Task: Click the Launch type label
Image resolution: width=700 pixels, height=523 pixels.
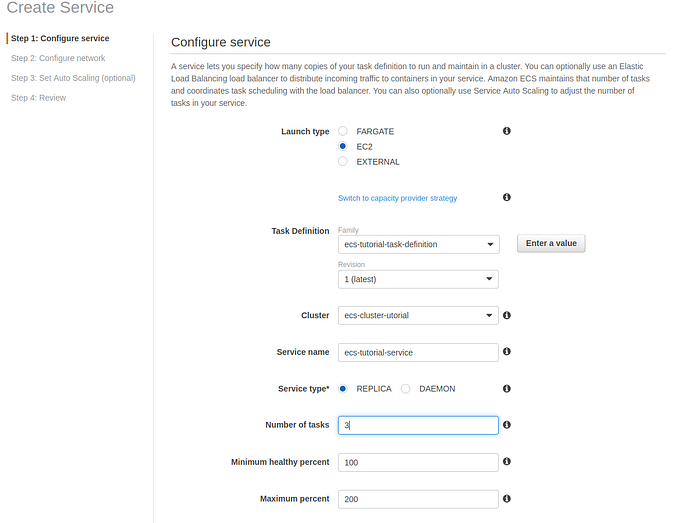Action: tap(305, 132)
